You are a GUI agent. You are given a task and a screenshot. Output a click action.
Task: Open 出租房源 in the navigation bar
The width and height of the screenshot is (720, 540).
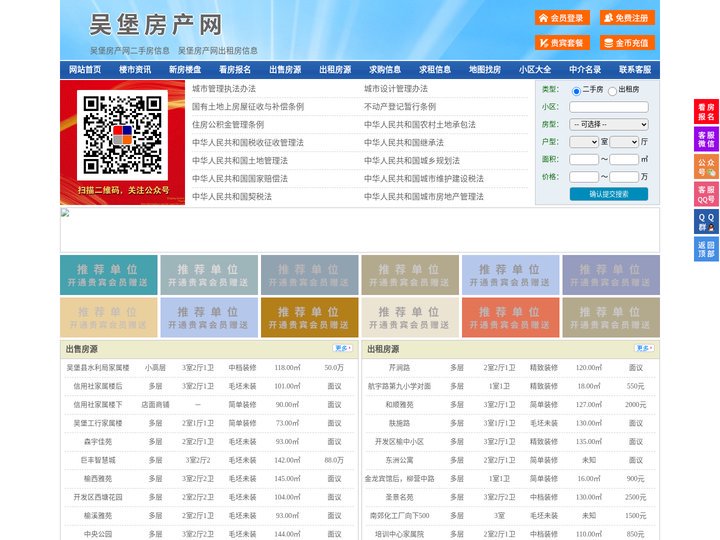coord(335,70)
